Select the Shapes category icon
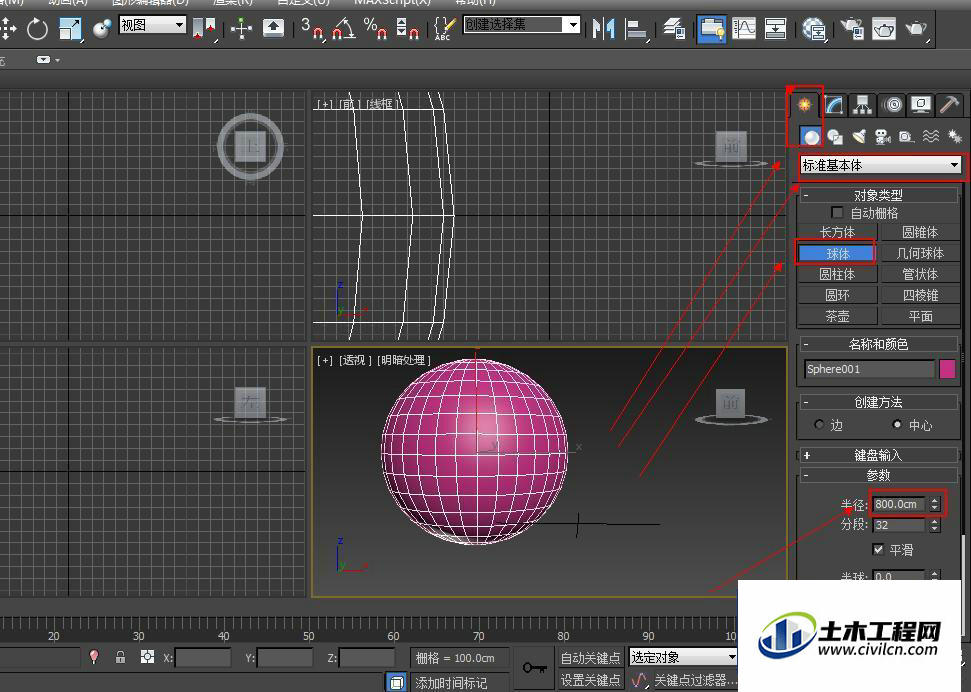The width and height of the screenshot is (971, 692). coord(835,136)
